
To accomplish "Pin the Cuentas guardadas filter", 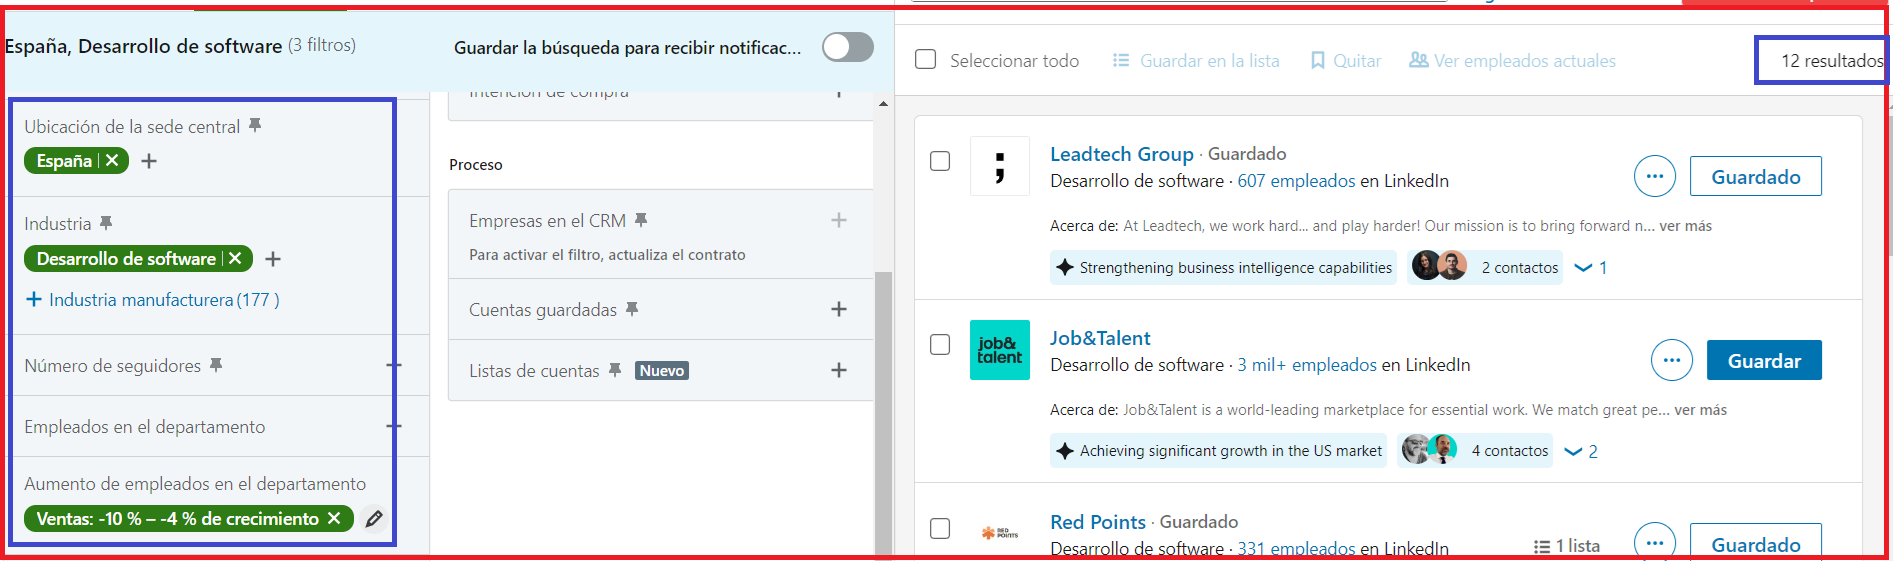I will pos(632,310).
